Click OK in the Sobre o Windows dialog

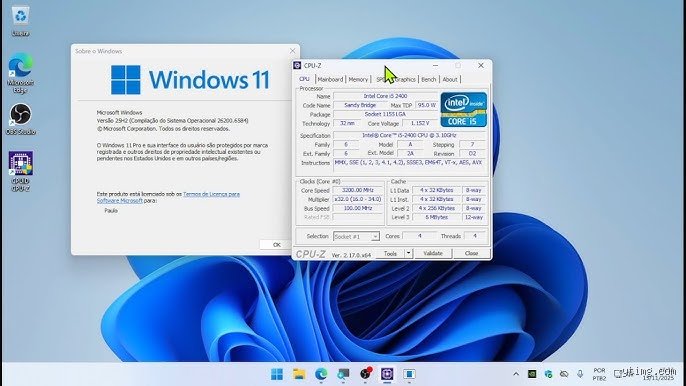pyautogui.click(x=276, y=245)
